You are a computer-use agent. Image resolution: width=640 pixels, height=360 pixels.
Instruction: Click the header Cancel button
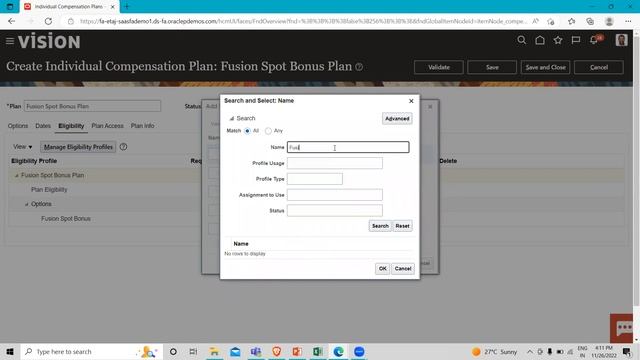(x=599, y=67)
